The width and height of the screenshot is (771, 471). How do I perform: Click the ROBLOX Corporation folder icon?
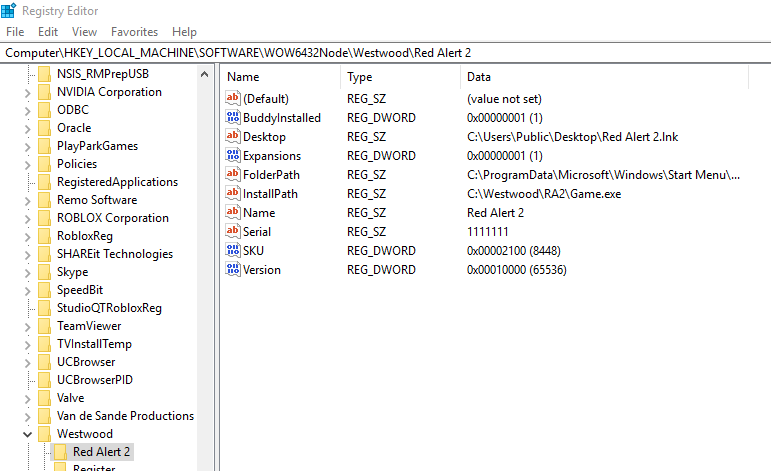44,218
